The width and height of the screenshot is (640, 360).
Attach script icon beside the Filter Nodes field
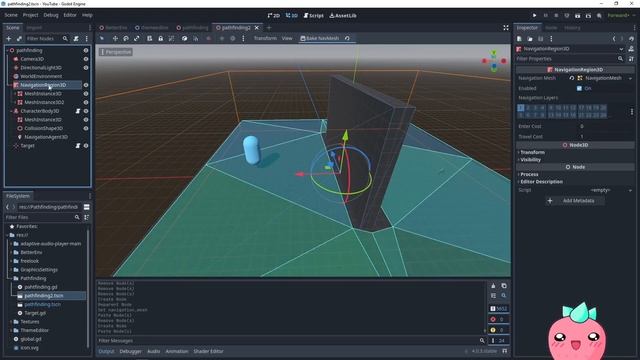[x=76, y=38]
